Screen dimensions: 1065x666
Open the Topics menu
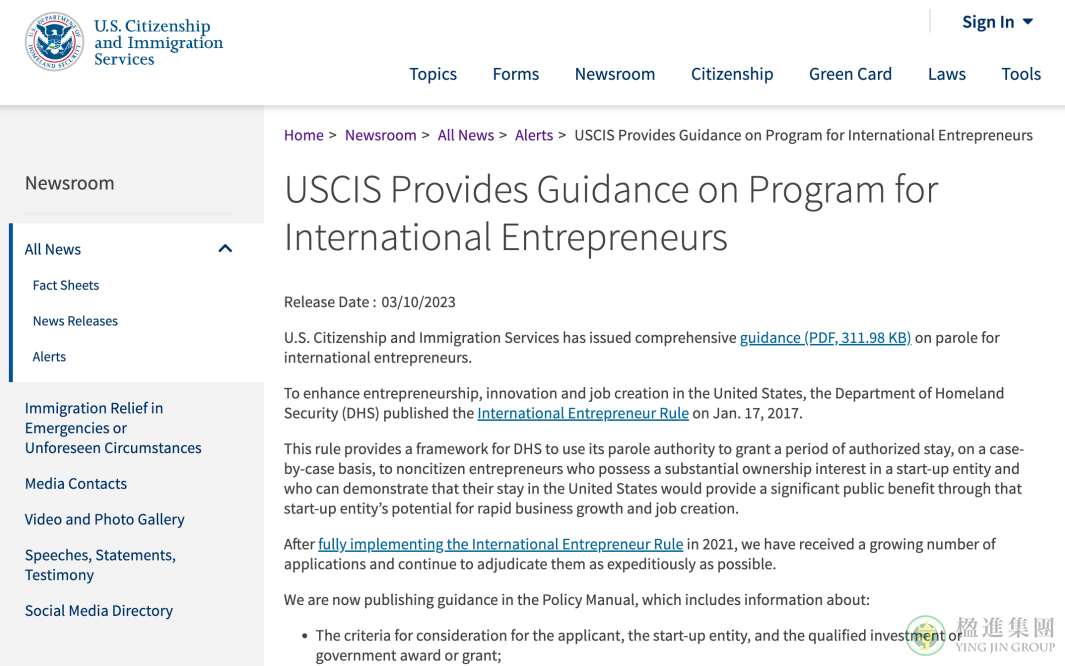pos(433,74)
